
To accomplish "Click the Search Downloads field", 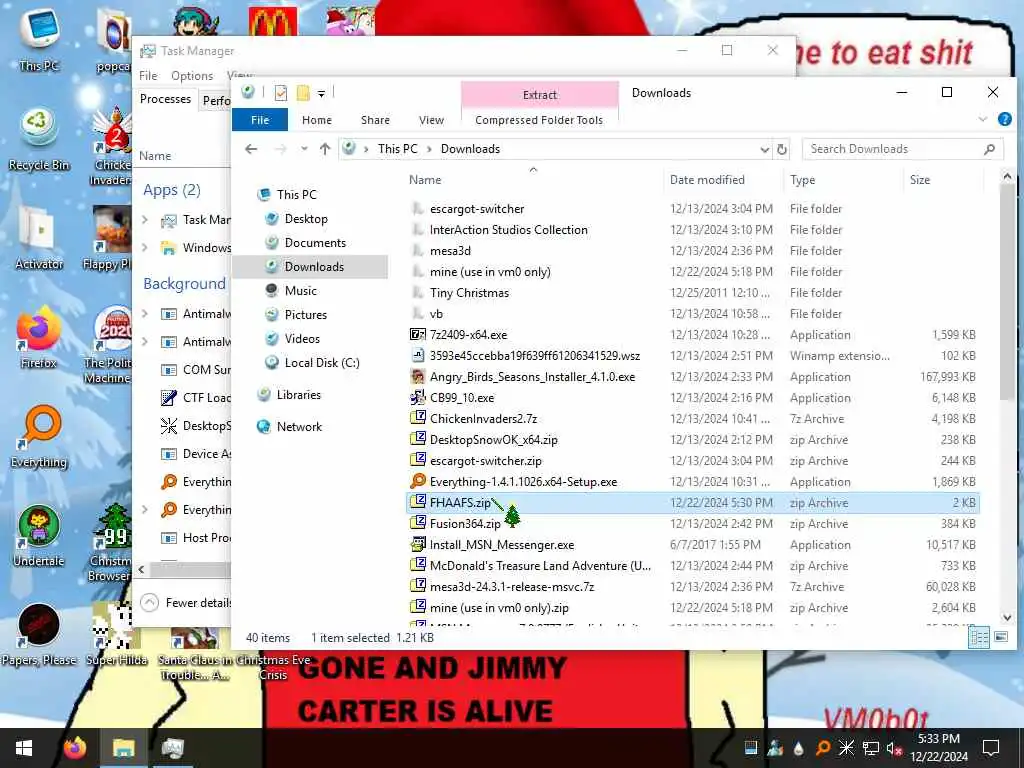I will (903, 149).
